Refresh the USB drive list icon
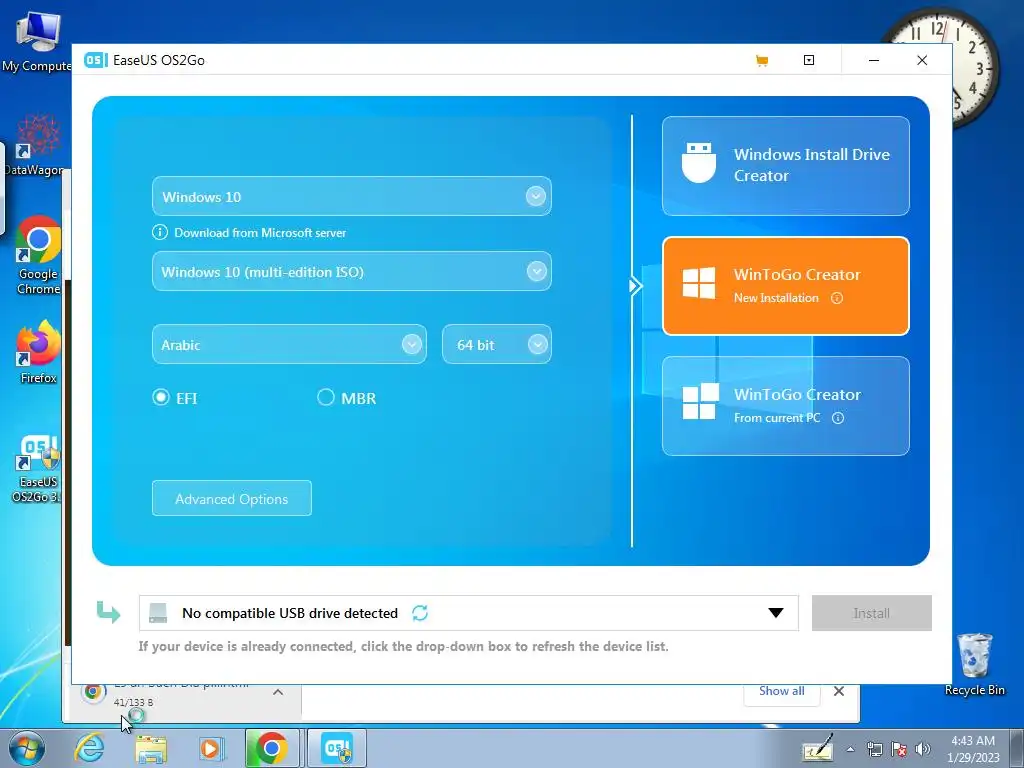The height and width of the screenshot is (768, 1024). [420, 613]
